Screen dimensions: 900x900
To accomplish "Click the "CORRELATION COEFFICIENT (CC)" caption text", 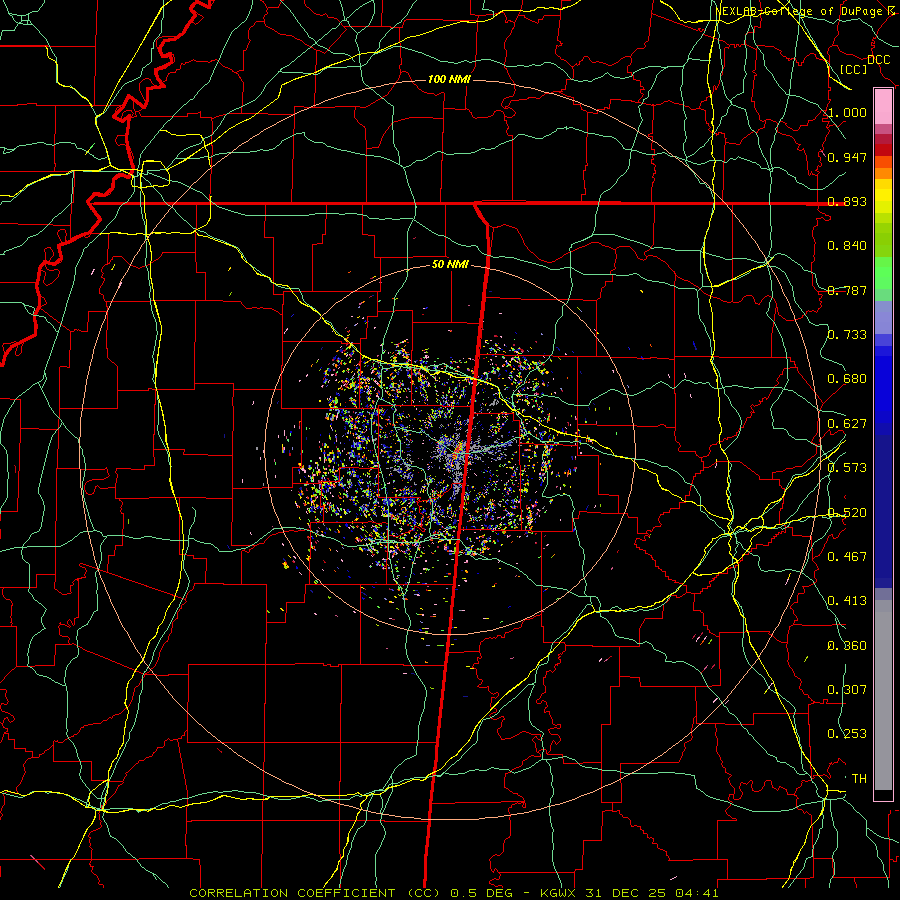I will click(315, 893).
